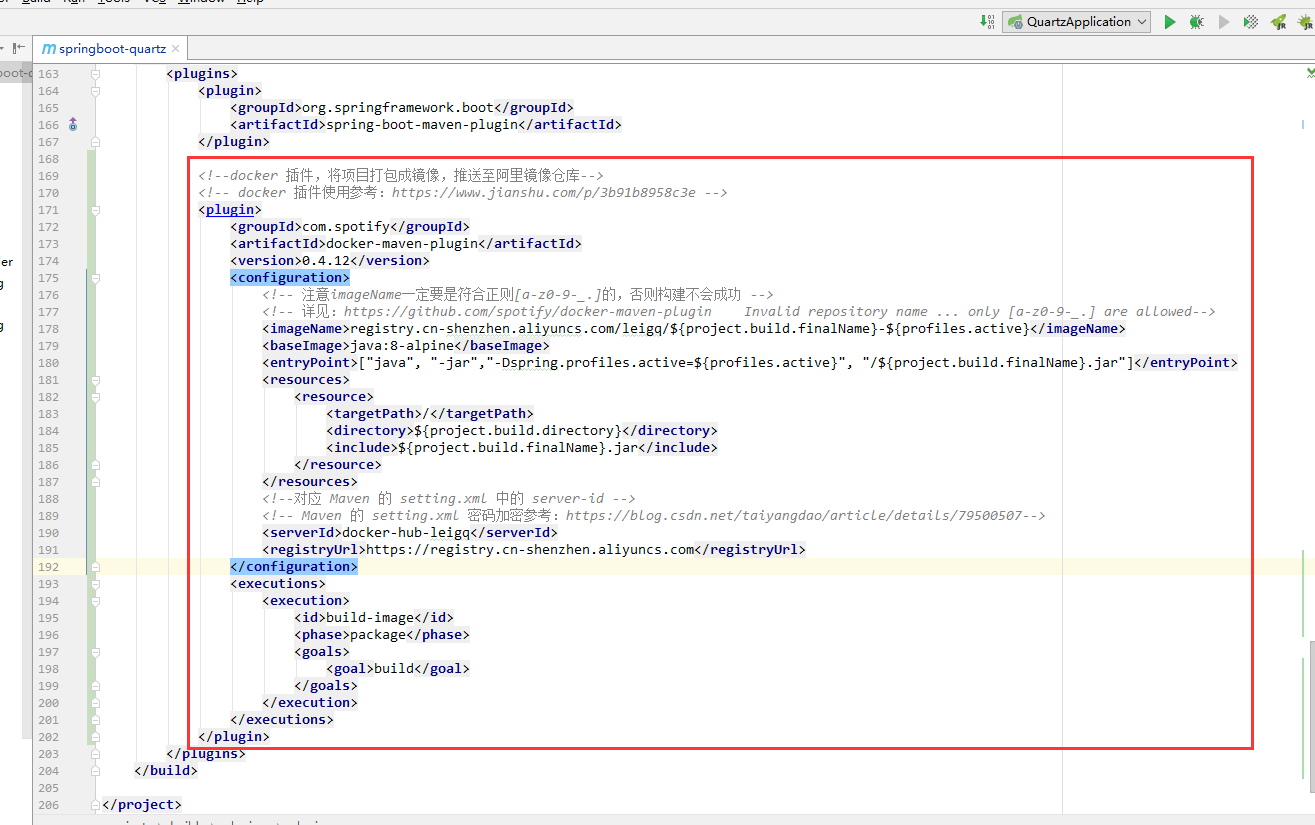Collapse the configuration tag at line 175

[96, 278]
